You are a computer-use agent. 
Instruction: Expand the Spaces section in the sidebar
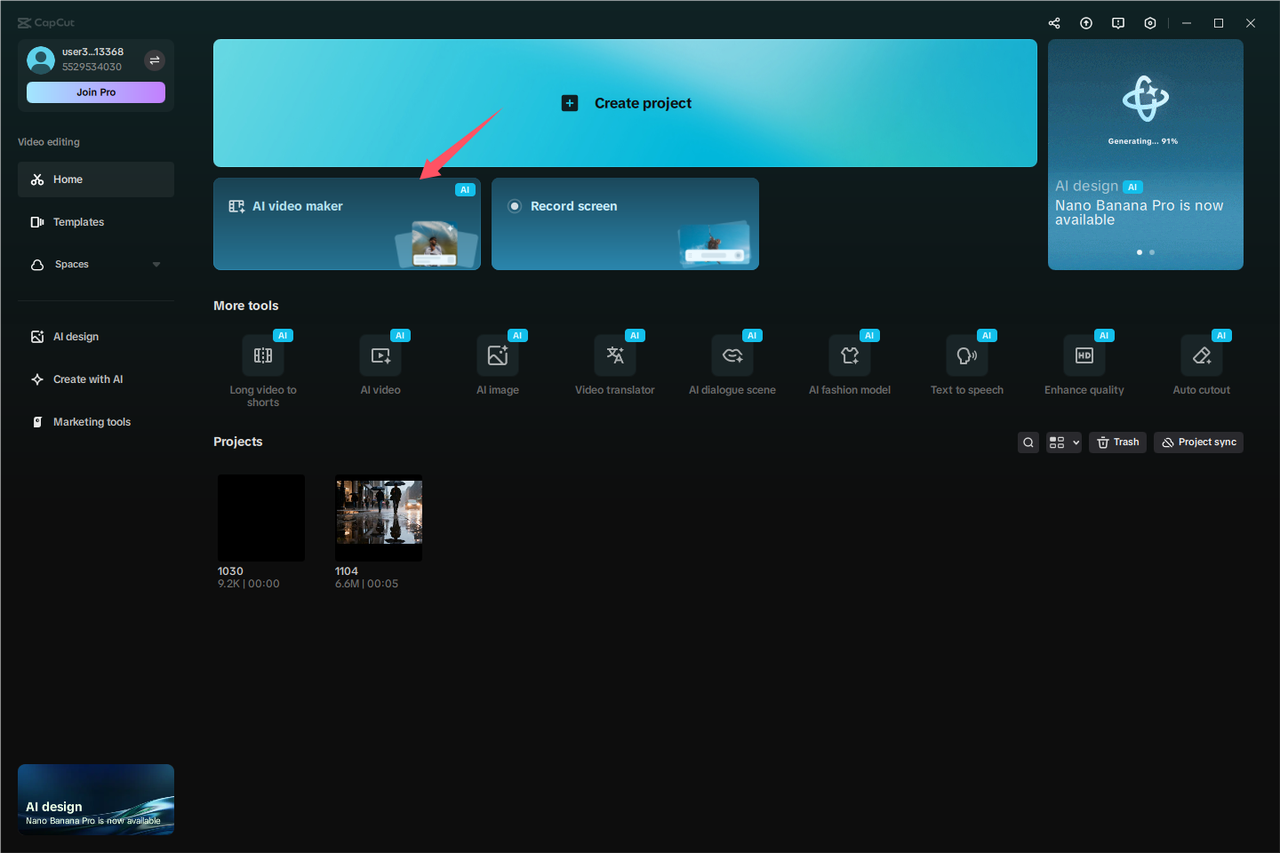(156, 264)
